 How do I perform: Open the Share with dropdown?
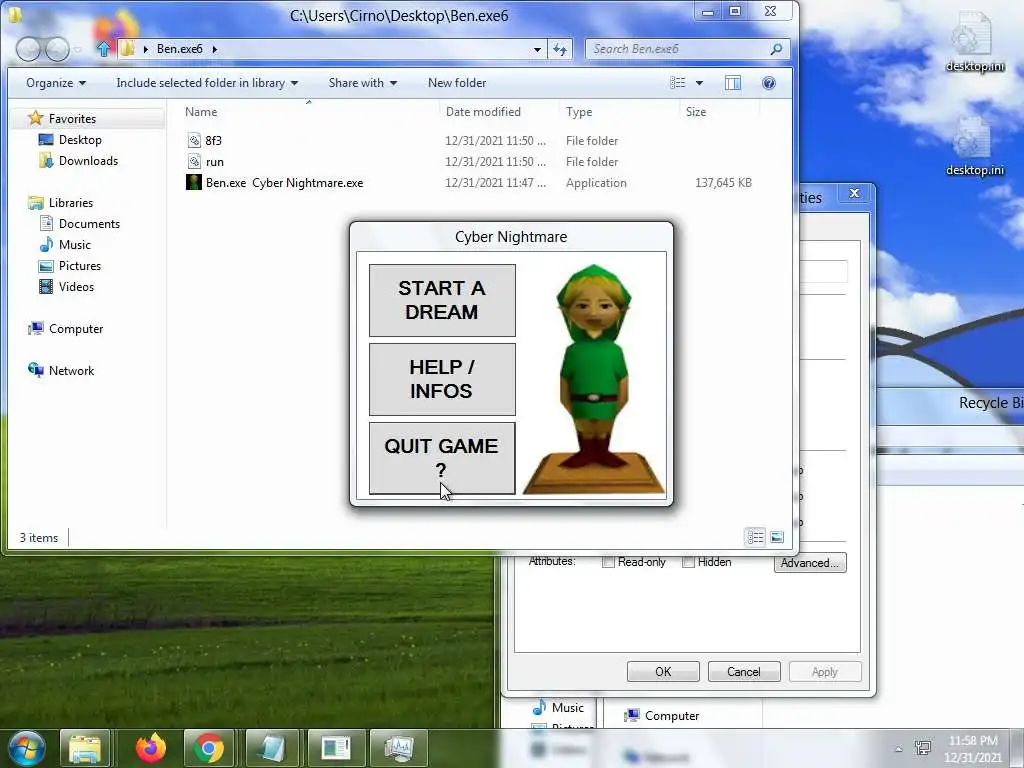click(x=362, y=83)
